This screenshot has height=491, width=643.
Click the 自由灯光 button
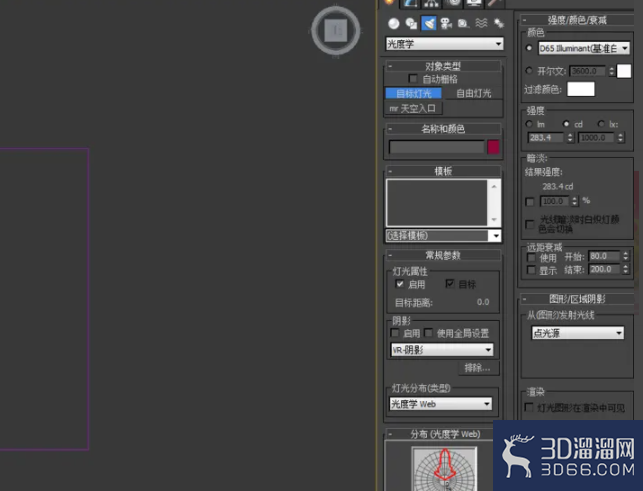(x=474, y=94)
